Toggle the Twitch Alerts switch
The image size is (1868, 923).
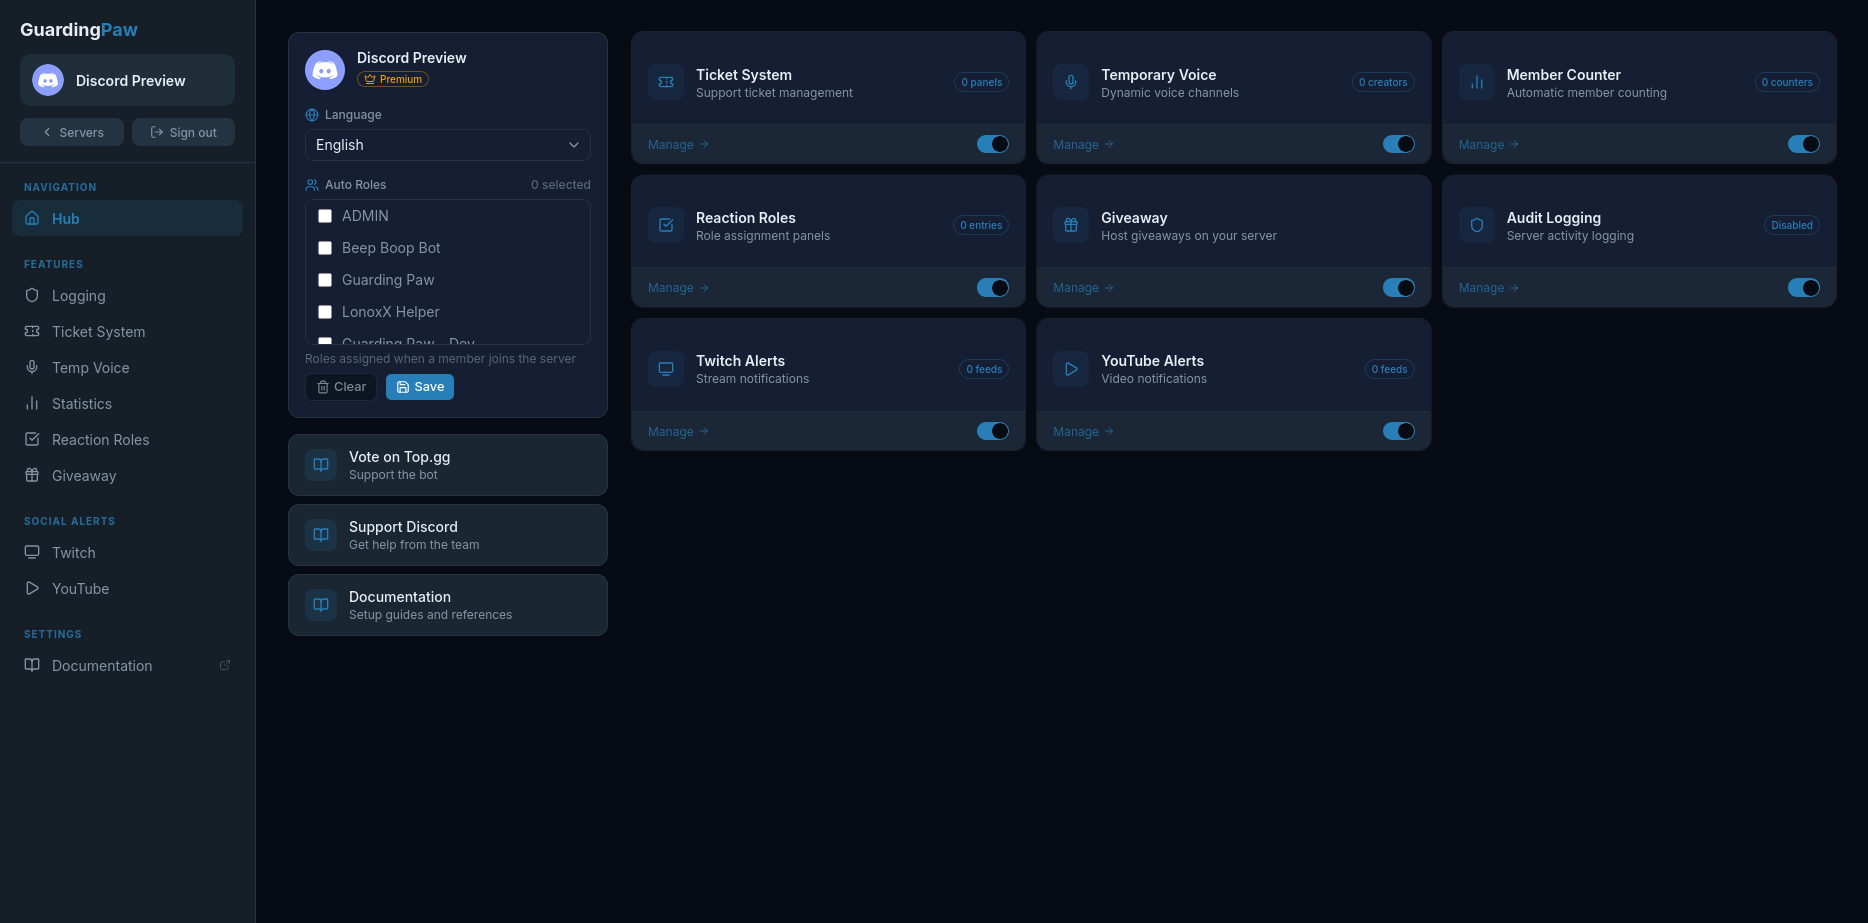point(993,431)
